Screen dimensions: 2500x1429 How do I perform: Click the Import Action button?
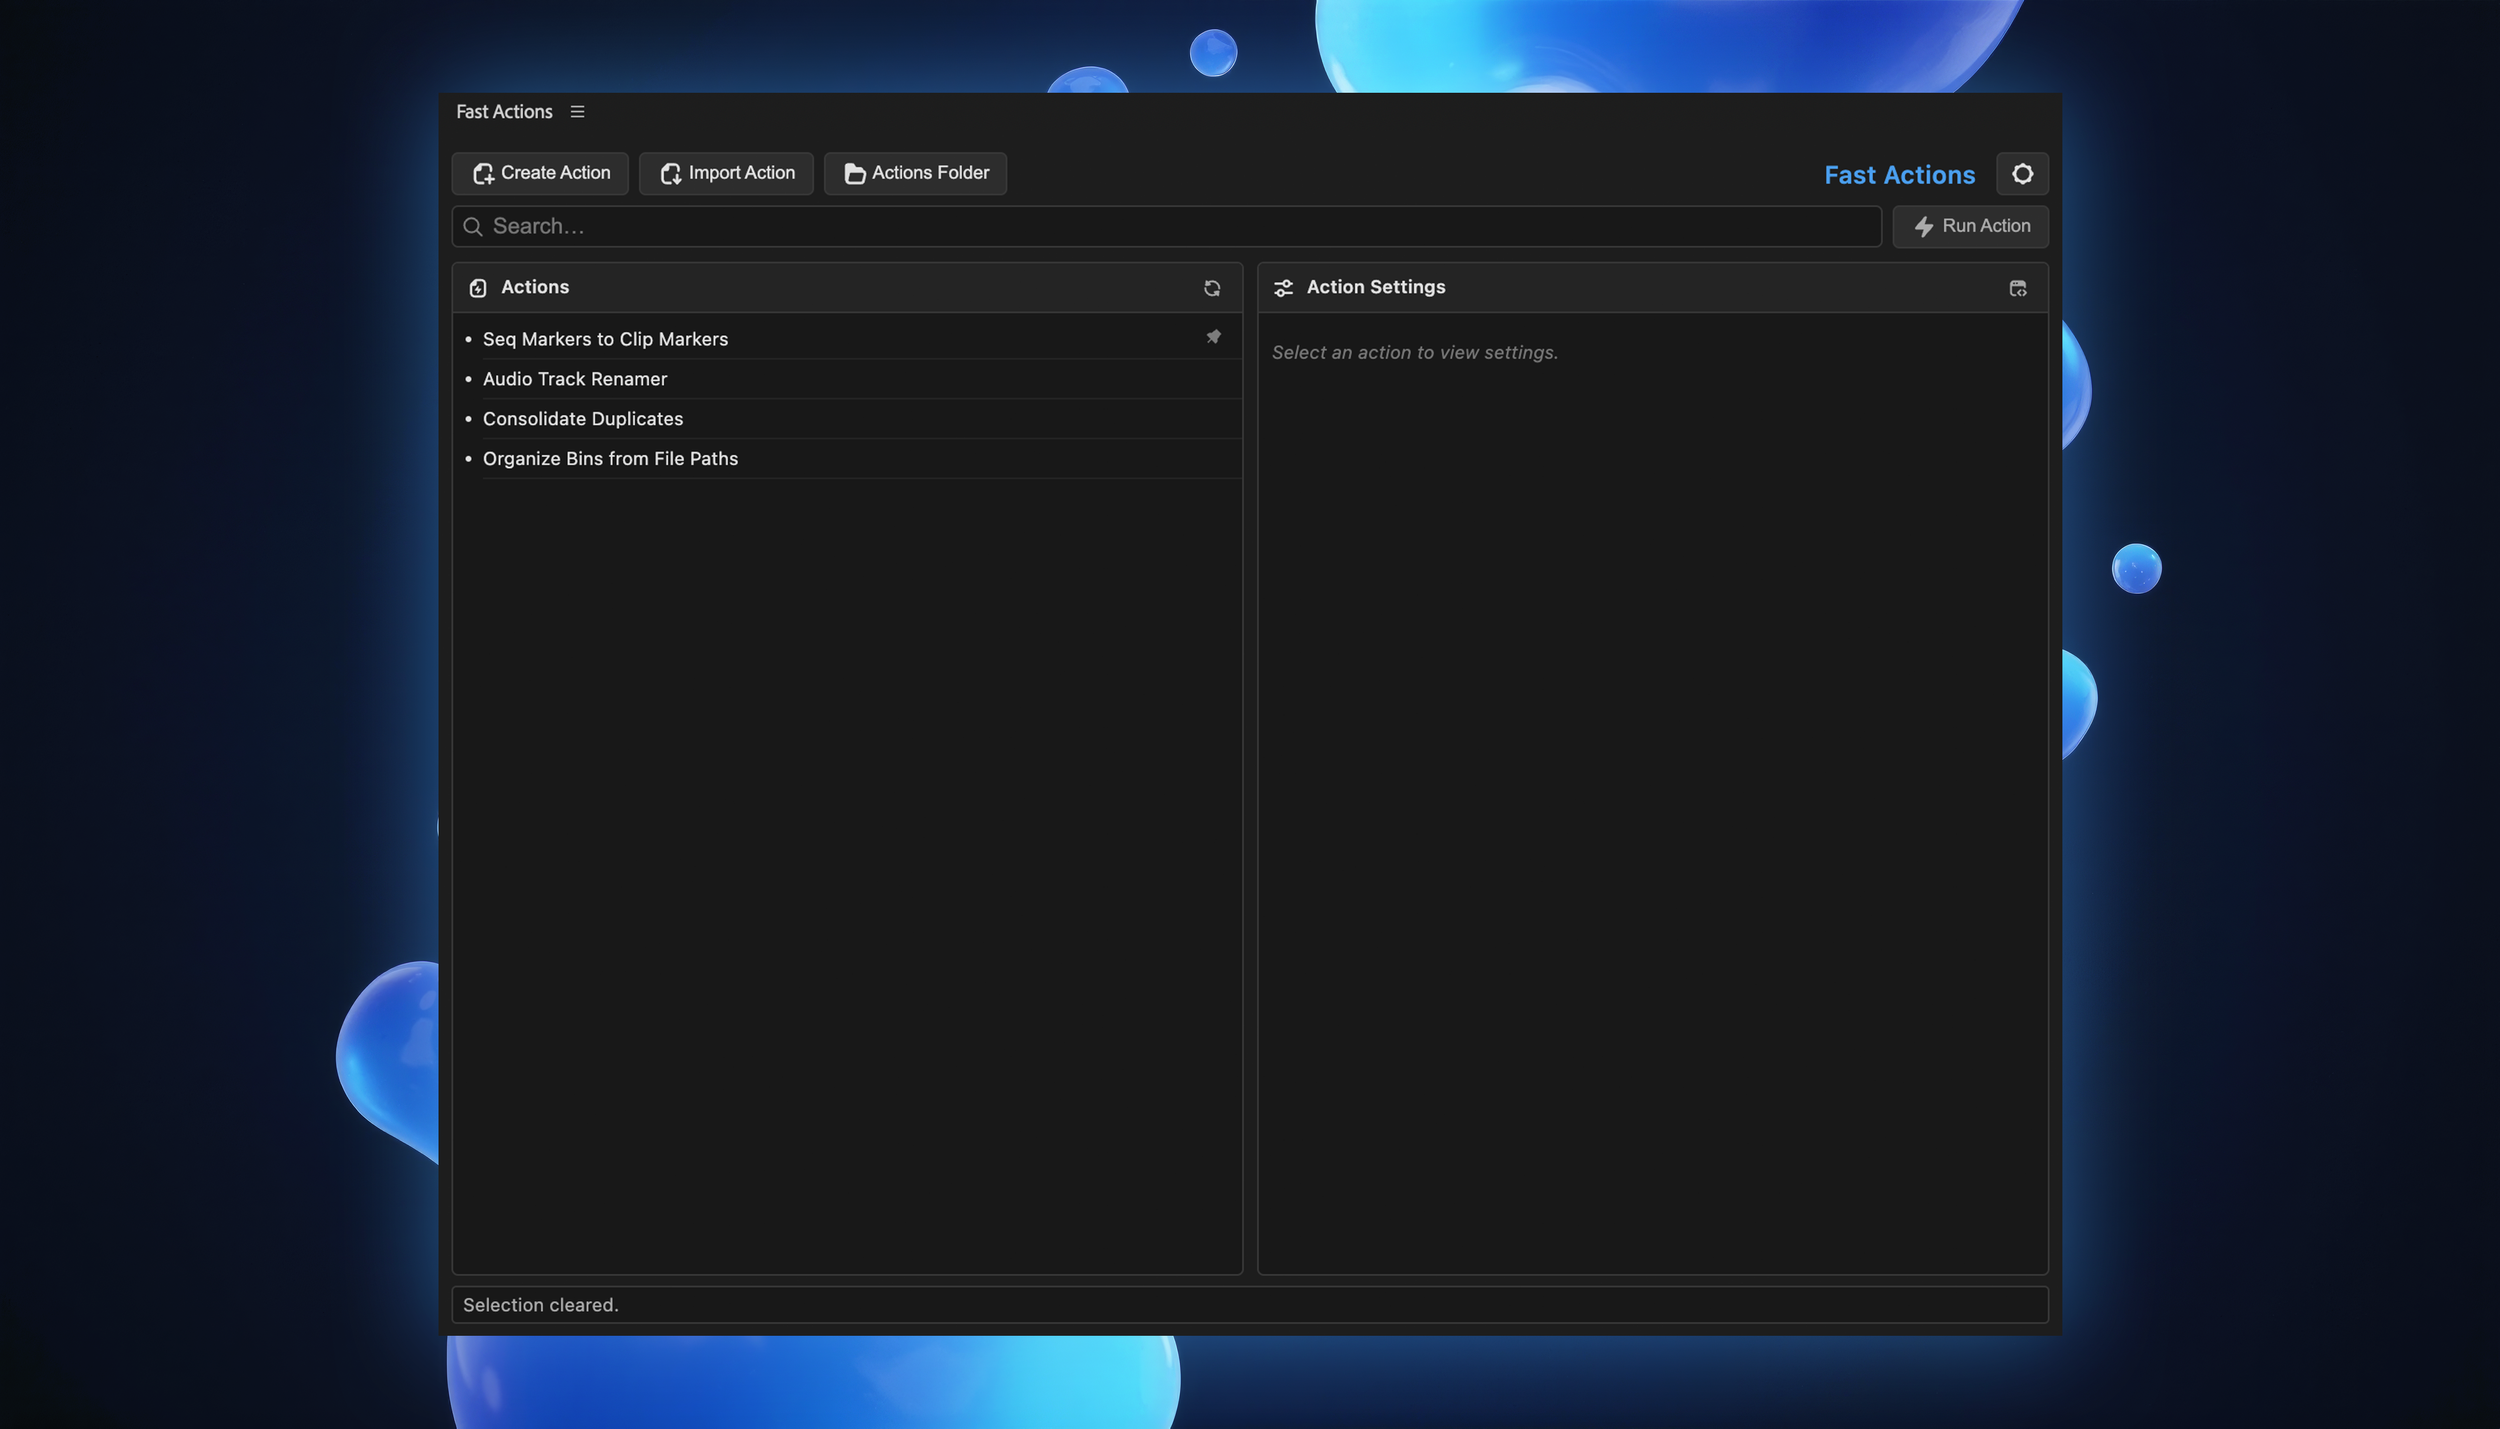(x=726, y=173)
